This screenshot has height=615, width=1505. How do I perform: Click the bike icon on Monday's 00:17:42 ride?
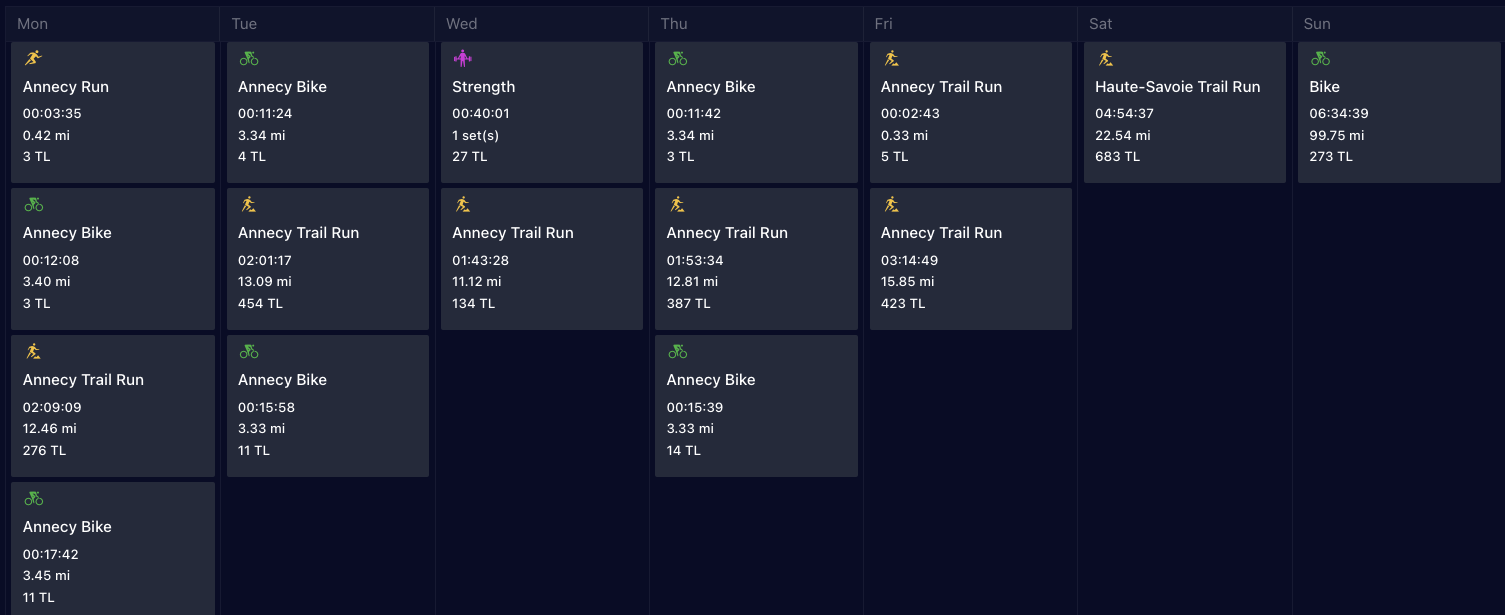coord(34,498)
